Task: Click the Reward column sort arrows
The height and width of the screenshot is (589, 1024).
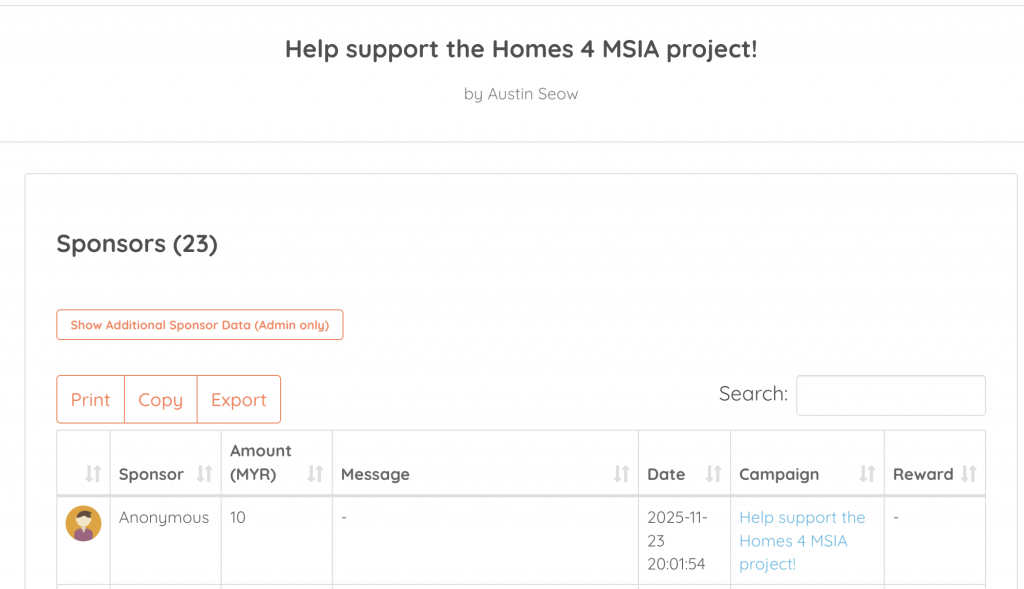Action: pyautogui.click(x=968, y=474)
